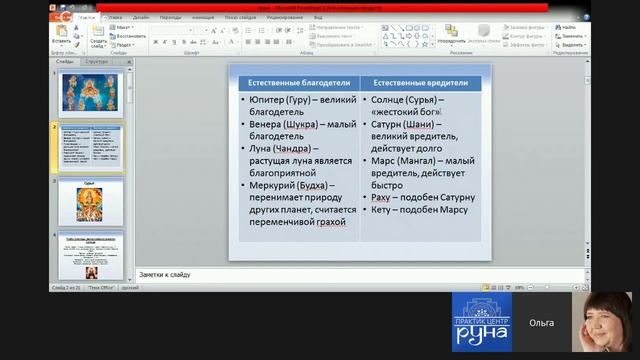Open the Раздел section dropdown
640x360 pixels.
[122, 45]
